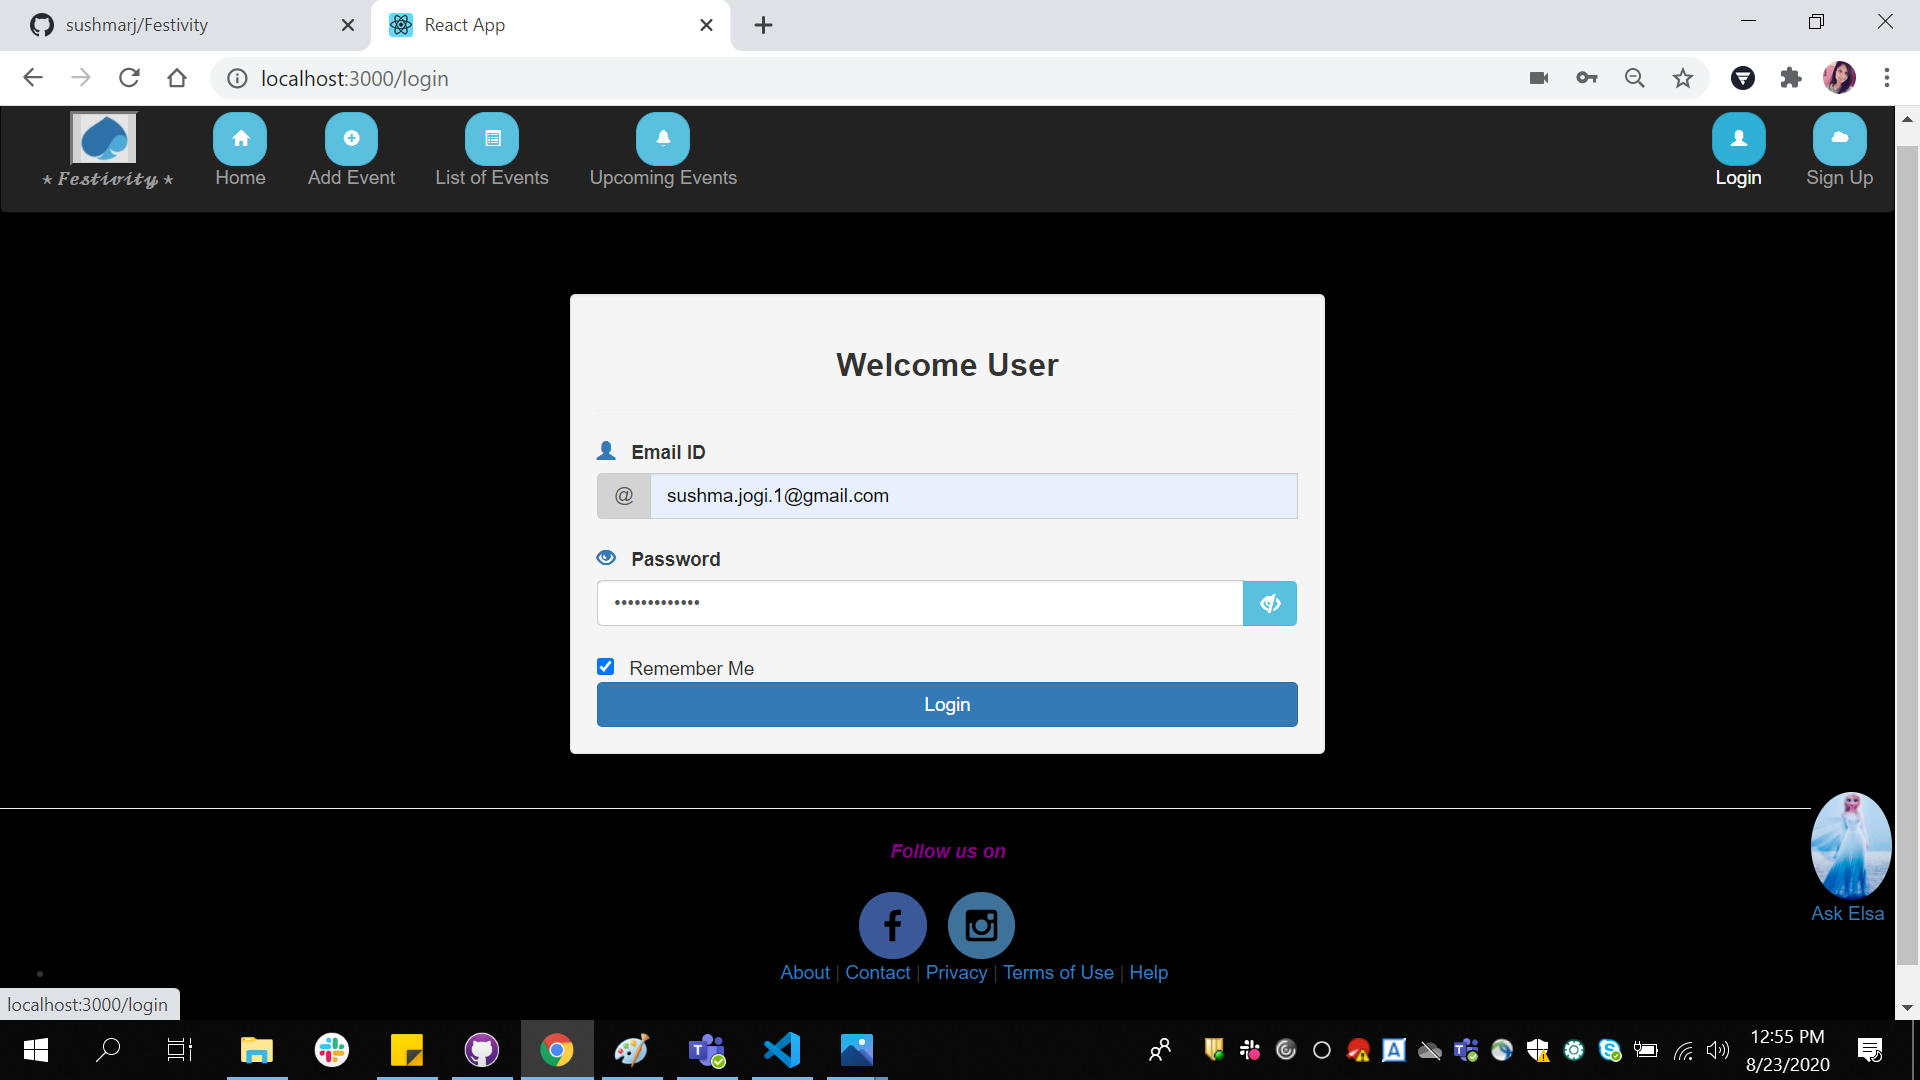Viewport: 1920px width, 1080px height.
Task: Click the Upcoming Events bell icon
Action: pyautogui.click(x=663, y=138)
